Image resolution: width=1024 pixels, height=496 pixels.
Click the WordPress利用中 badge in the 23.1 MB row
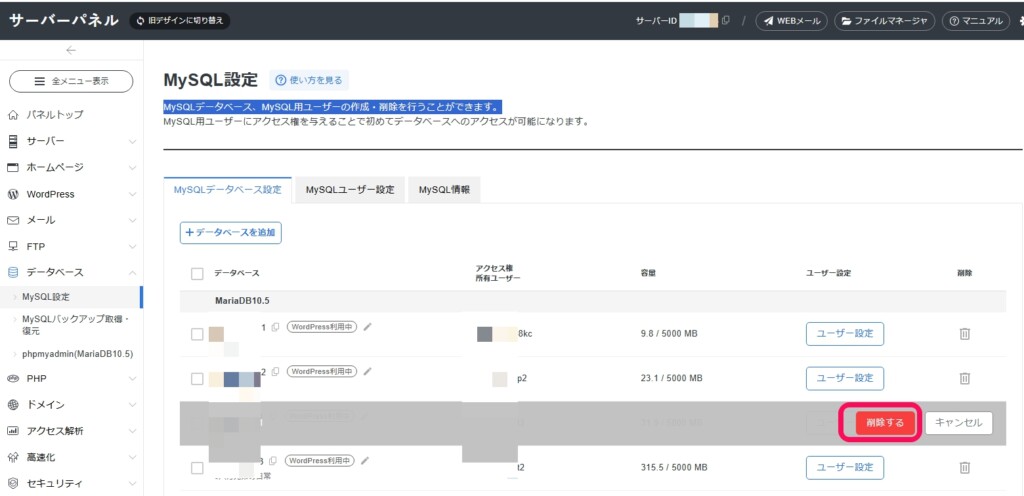tap(322, 371)
